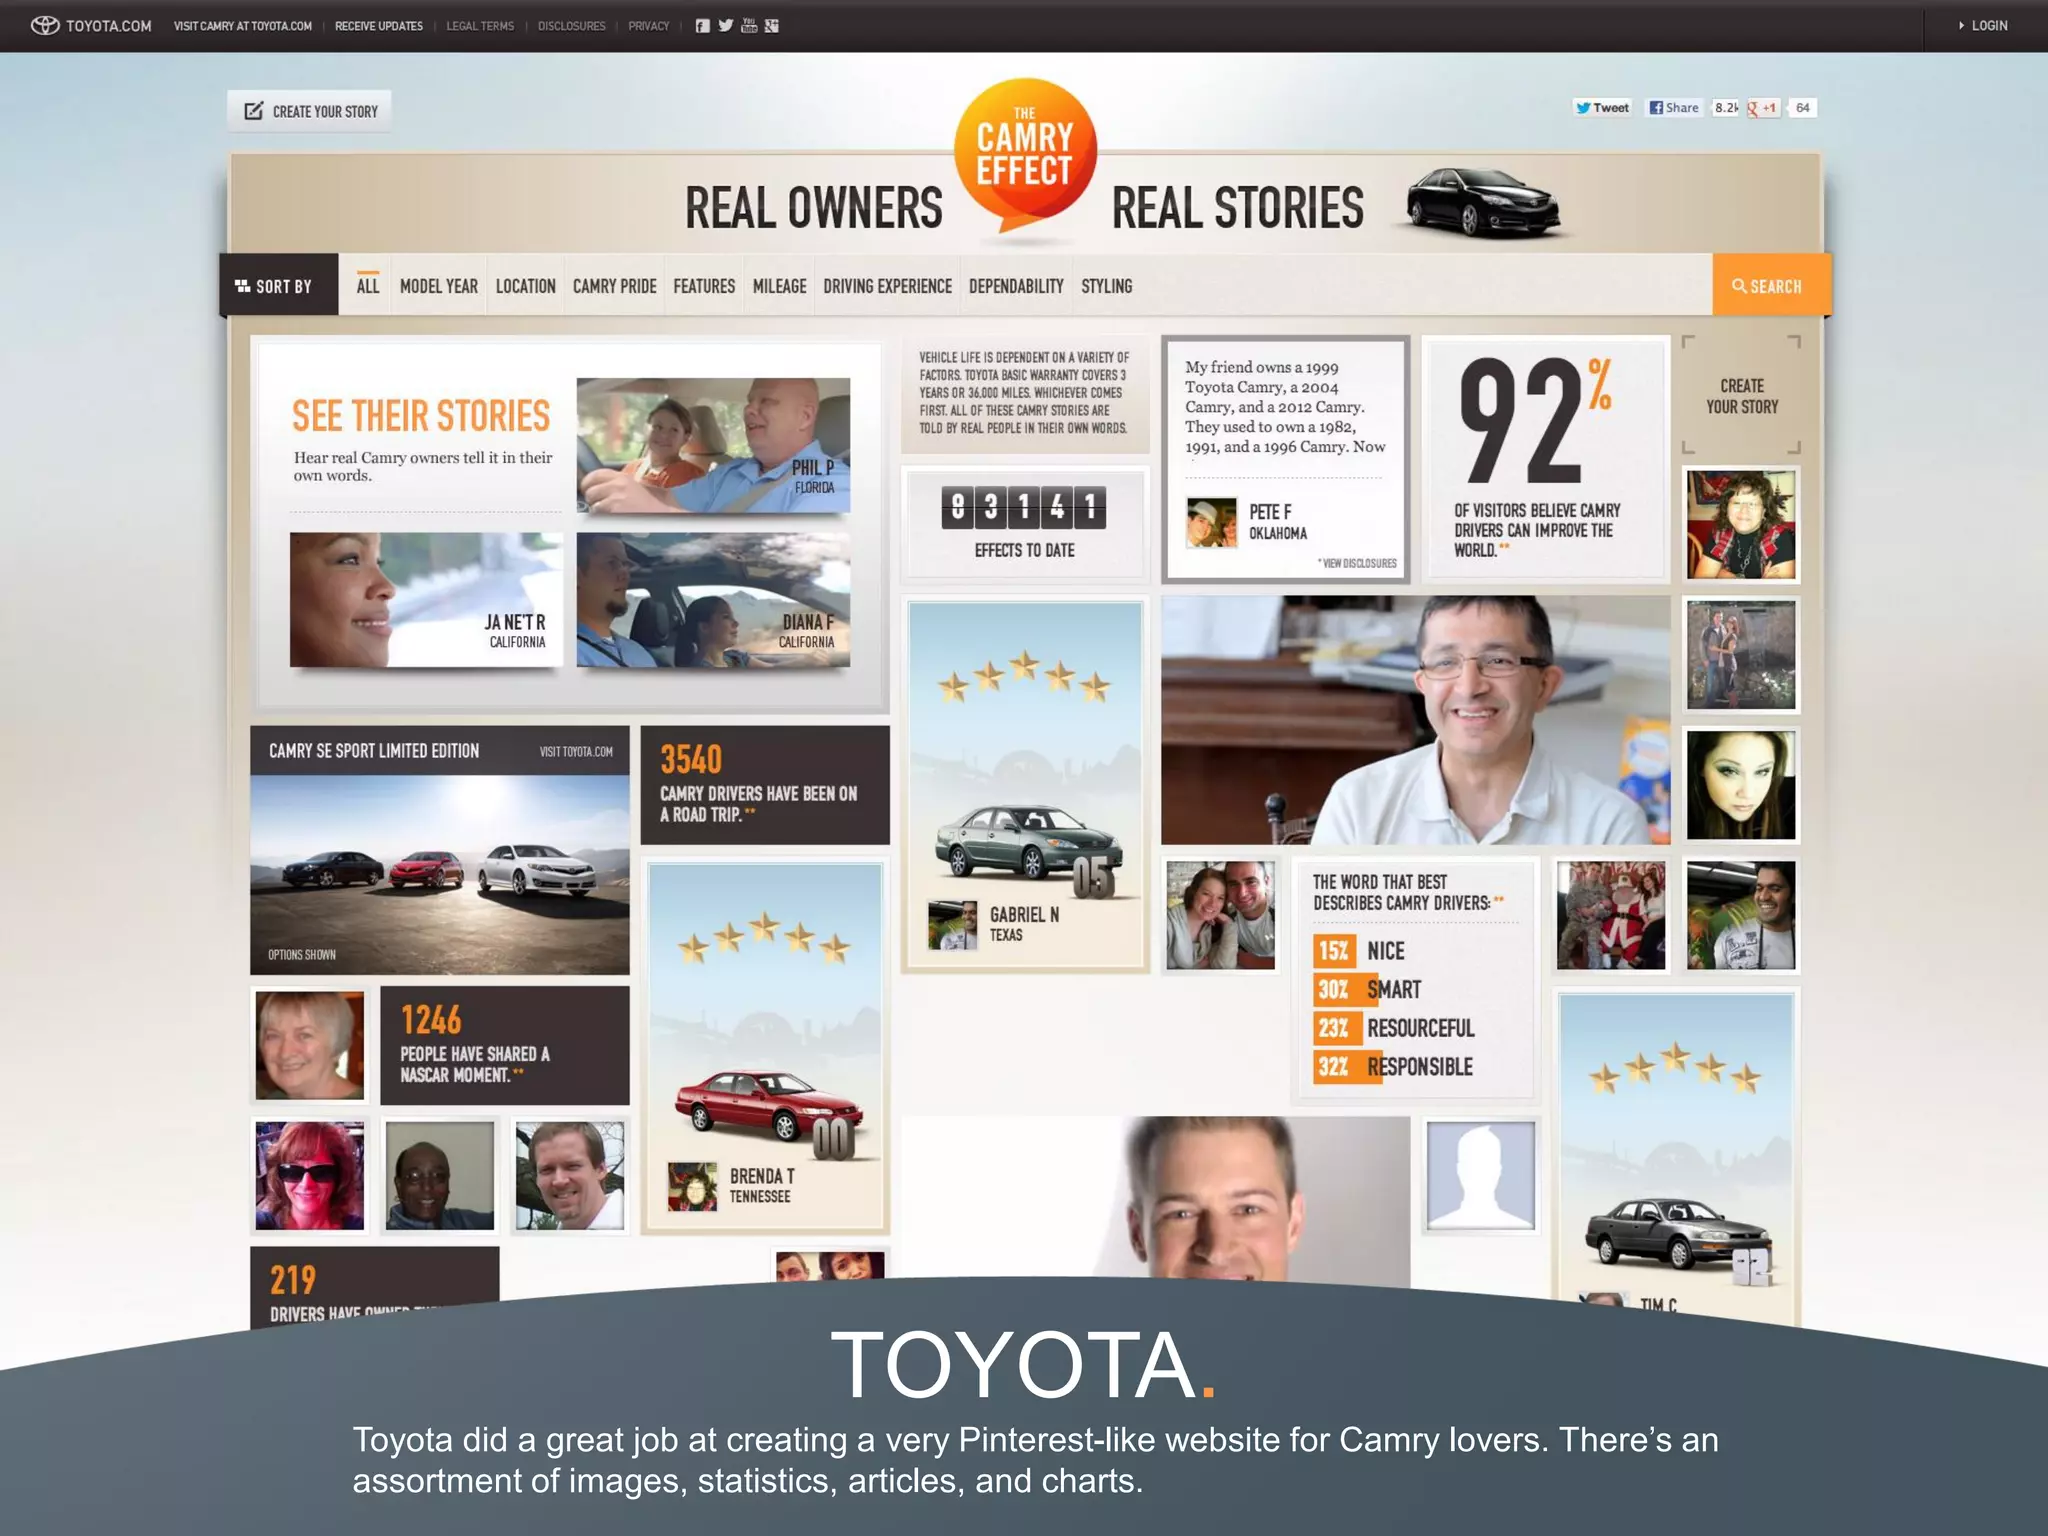Play Ja Ne't R California story video
The width and height of the screenshot is (2048, 1536).
[426, 599]
